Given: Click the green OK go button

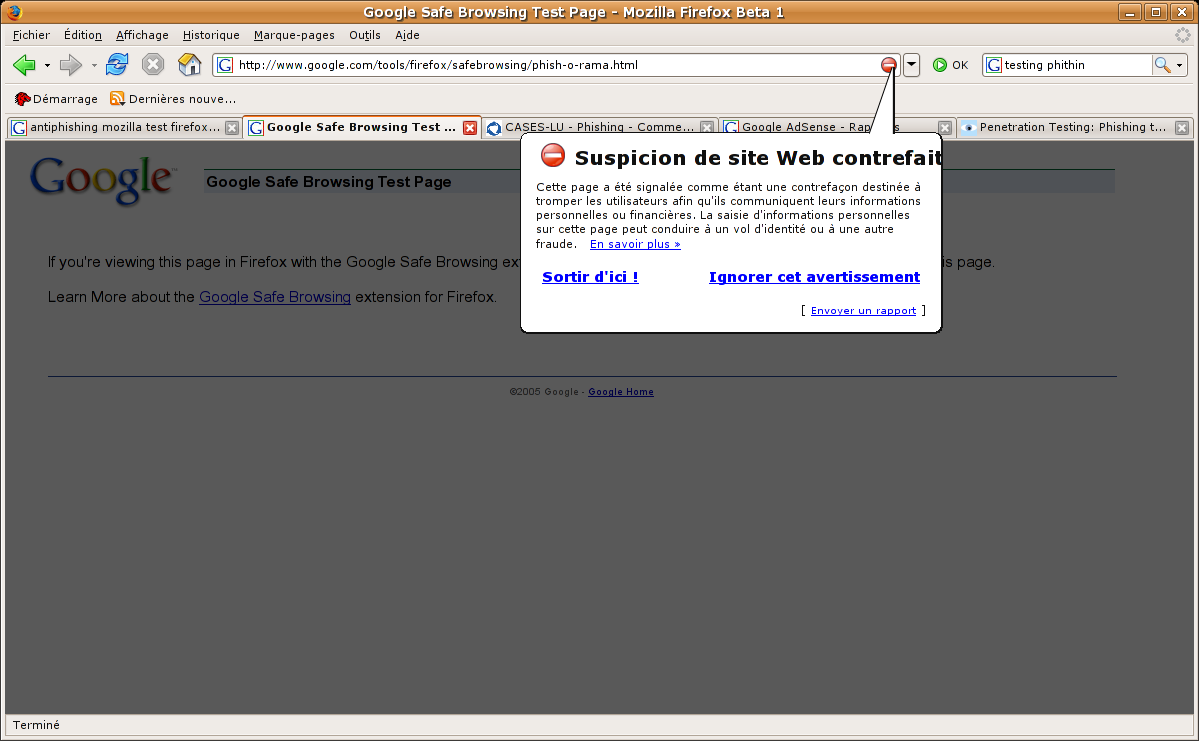Looking at the screenshot, I should tap(950, 65).
